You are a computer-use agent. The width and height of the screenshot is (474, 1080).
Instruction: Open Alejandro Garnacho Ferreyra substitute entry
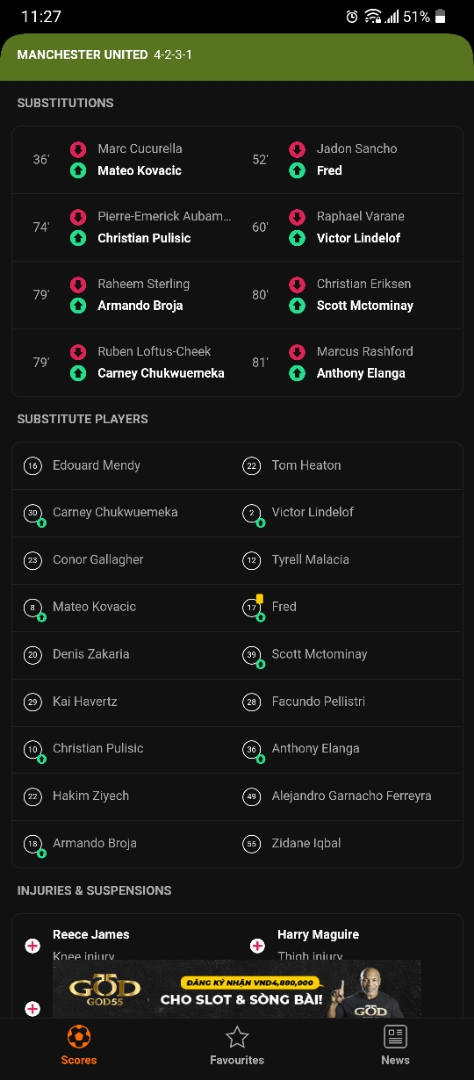(351, 796)
